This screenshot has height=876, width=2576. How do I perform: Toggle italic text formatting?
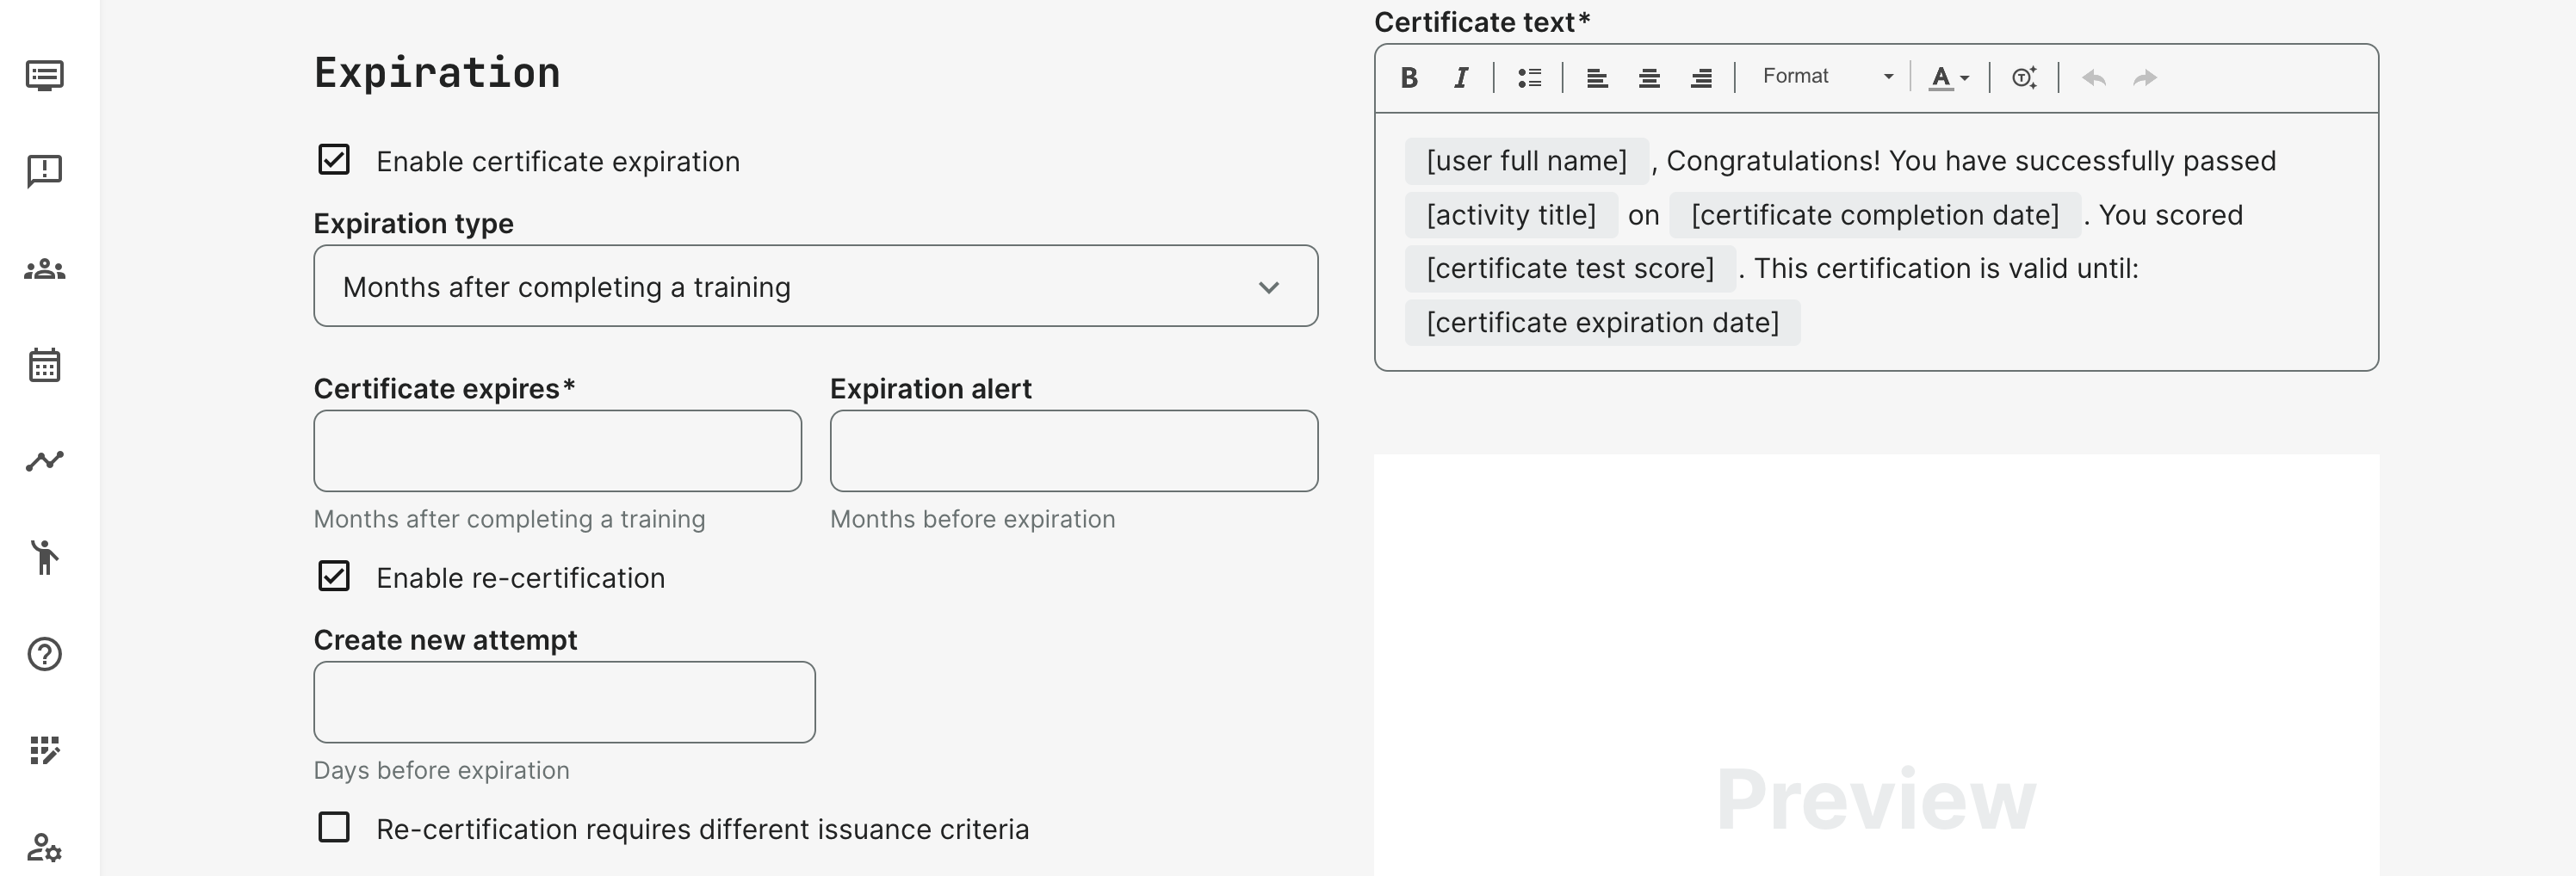point(1461,78)
